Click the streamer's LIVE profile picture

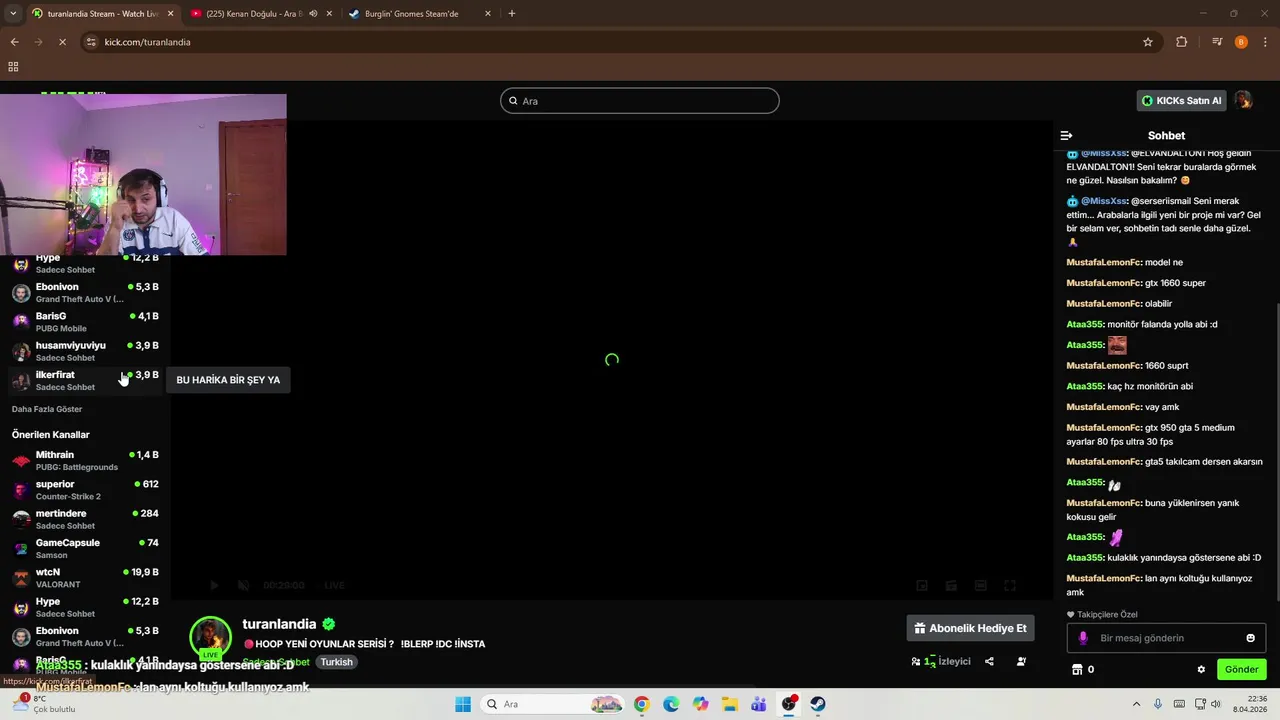tap(211, 638)
